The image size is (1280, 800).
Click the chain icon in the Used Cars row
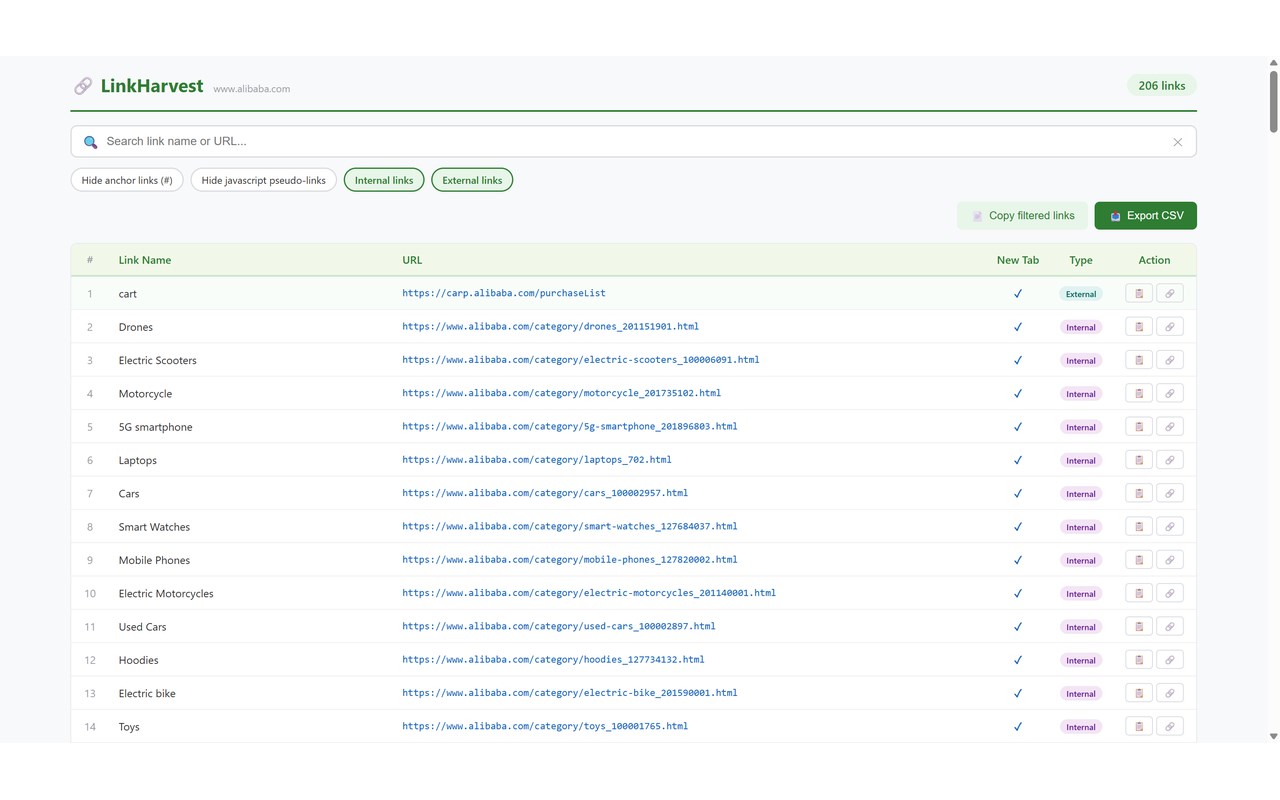[x=1170, y=627]
